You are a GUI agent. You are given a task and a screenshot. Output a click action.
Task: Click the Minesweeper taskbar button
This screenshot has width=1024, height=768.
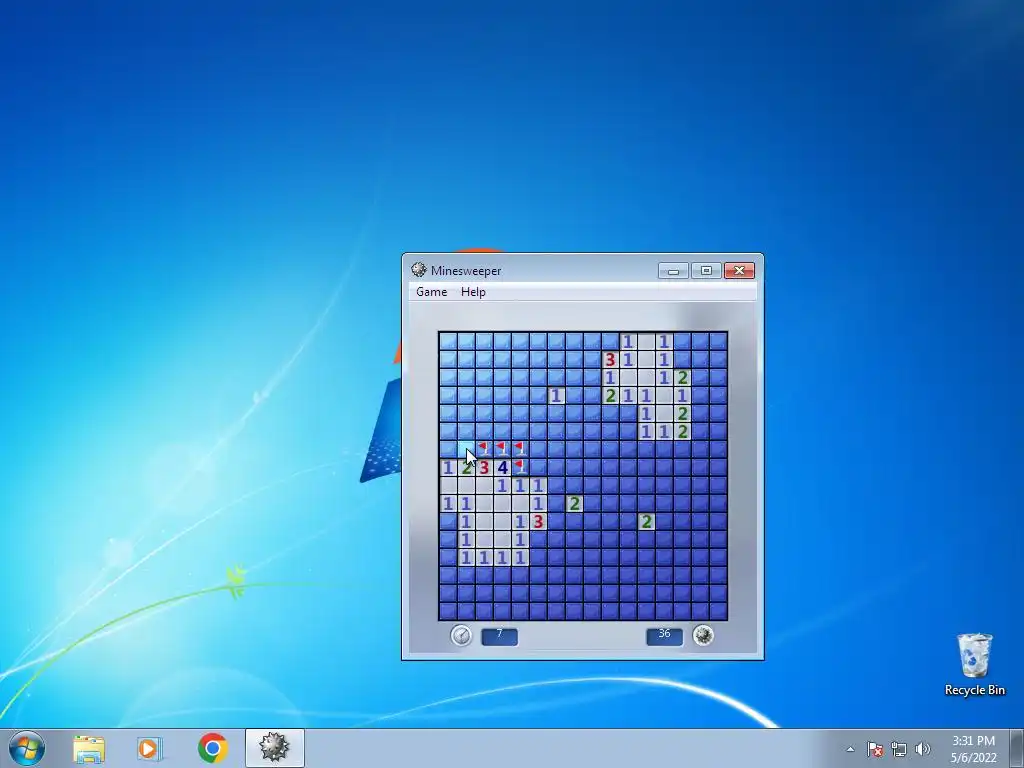pos(274,748)
